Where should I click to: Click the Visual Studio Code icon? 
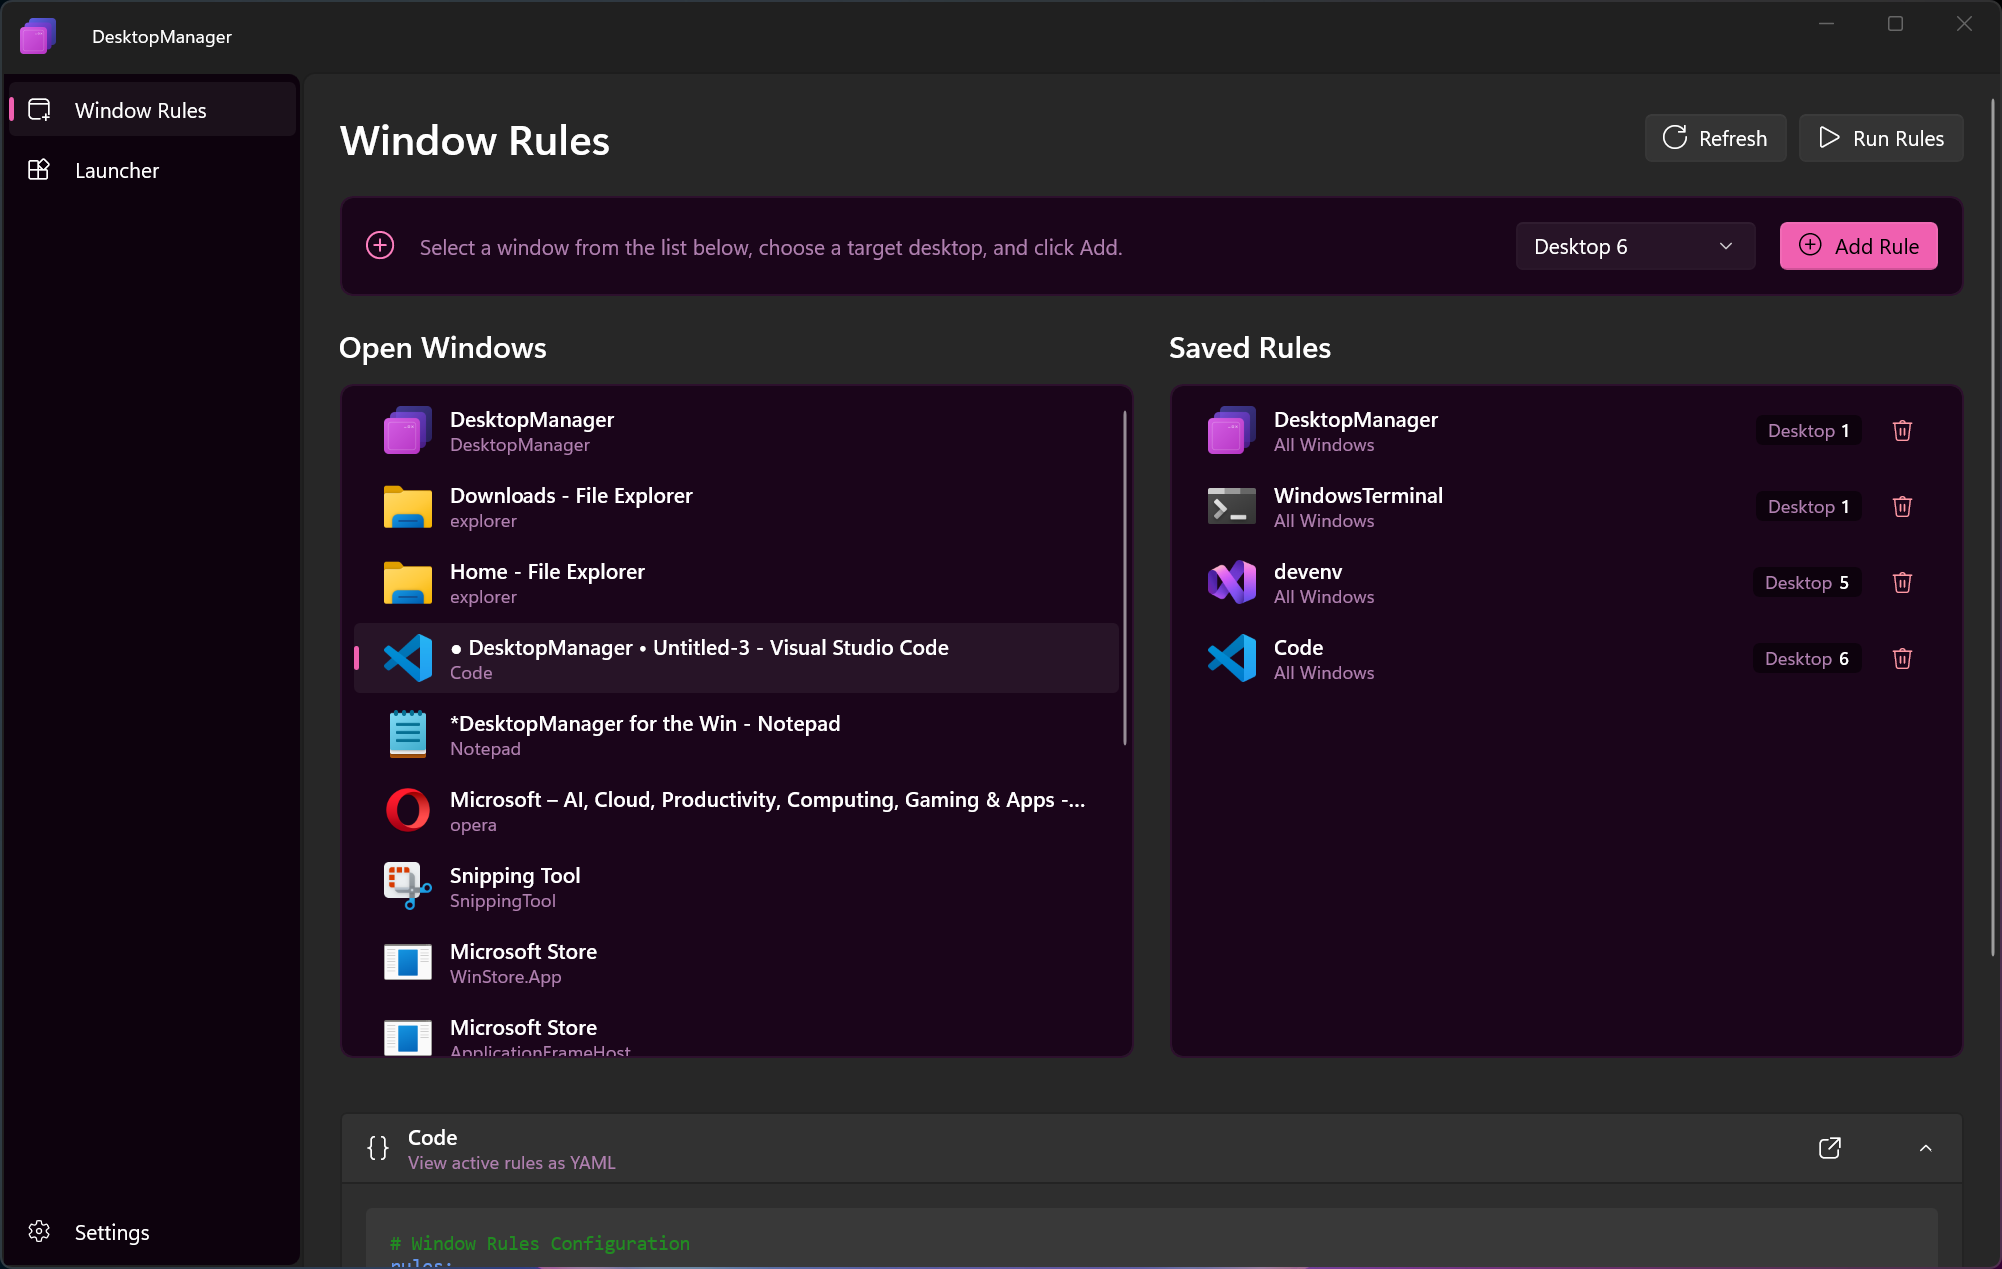[x=407, y=658]
